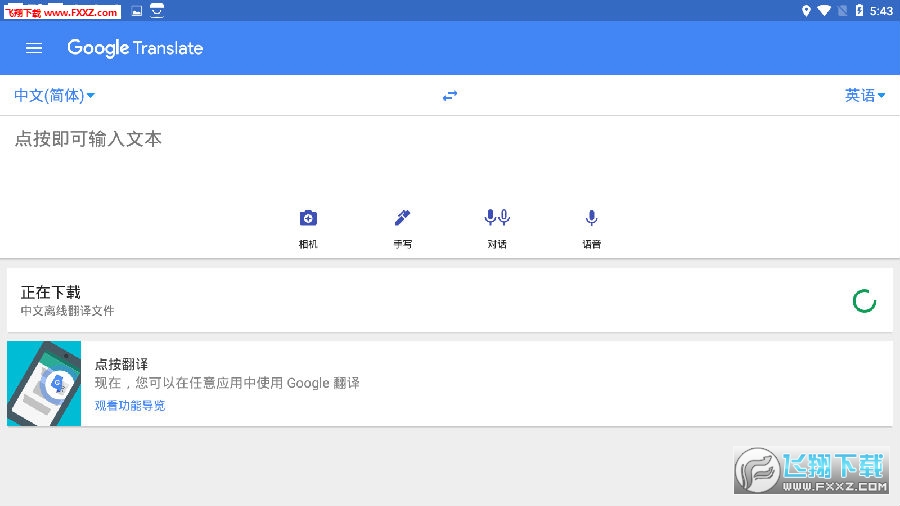
Task: Tap the download progress spinner
Action: 864,301
